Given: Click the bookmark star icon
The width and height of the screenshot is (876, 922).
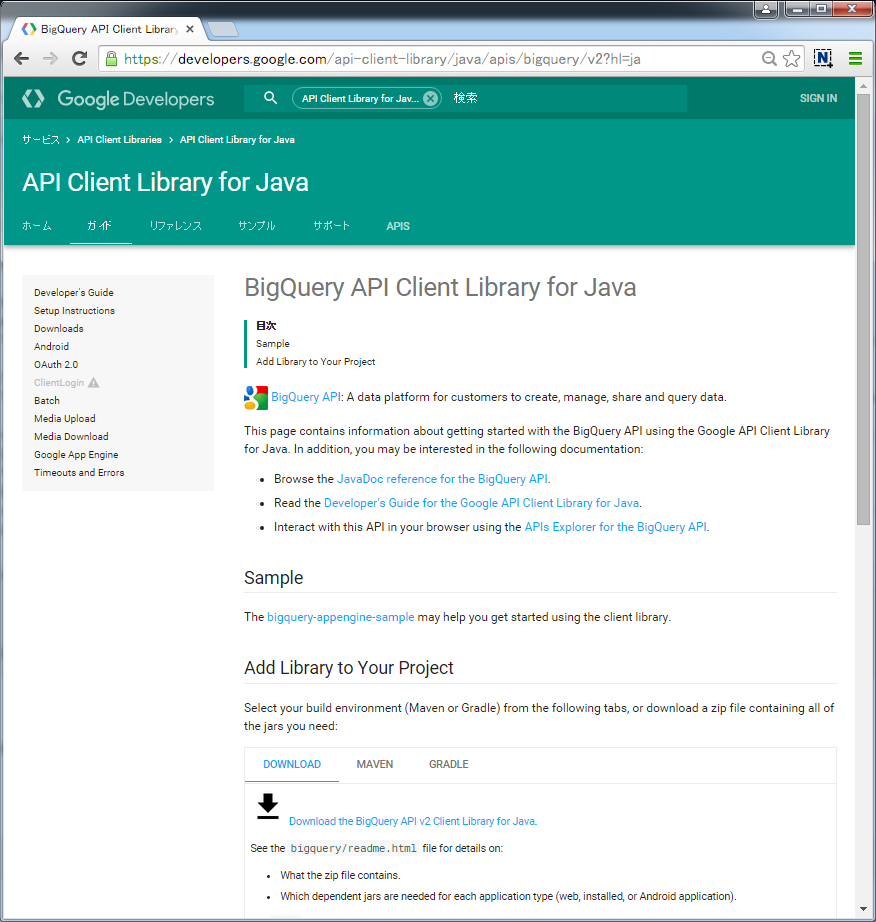Looking at the screenshot, I should pos(791,59).
